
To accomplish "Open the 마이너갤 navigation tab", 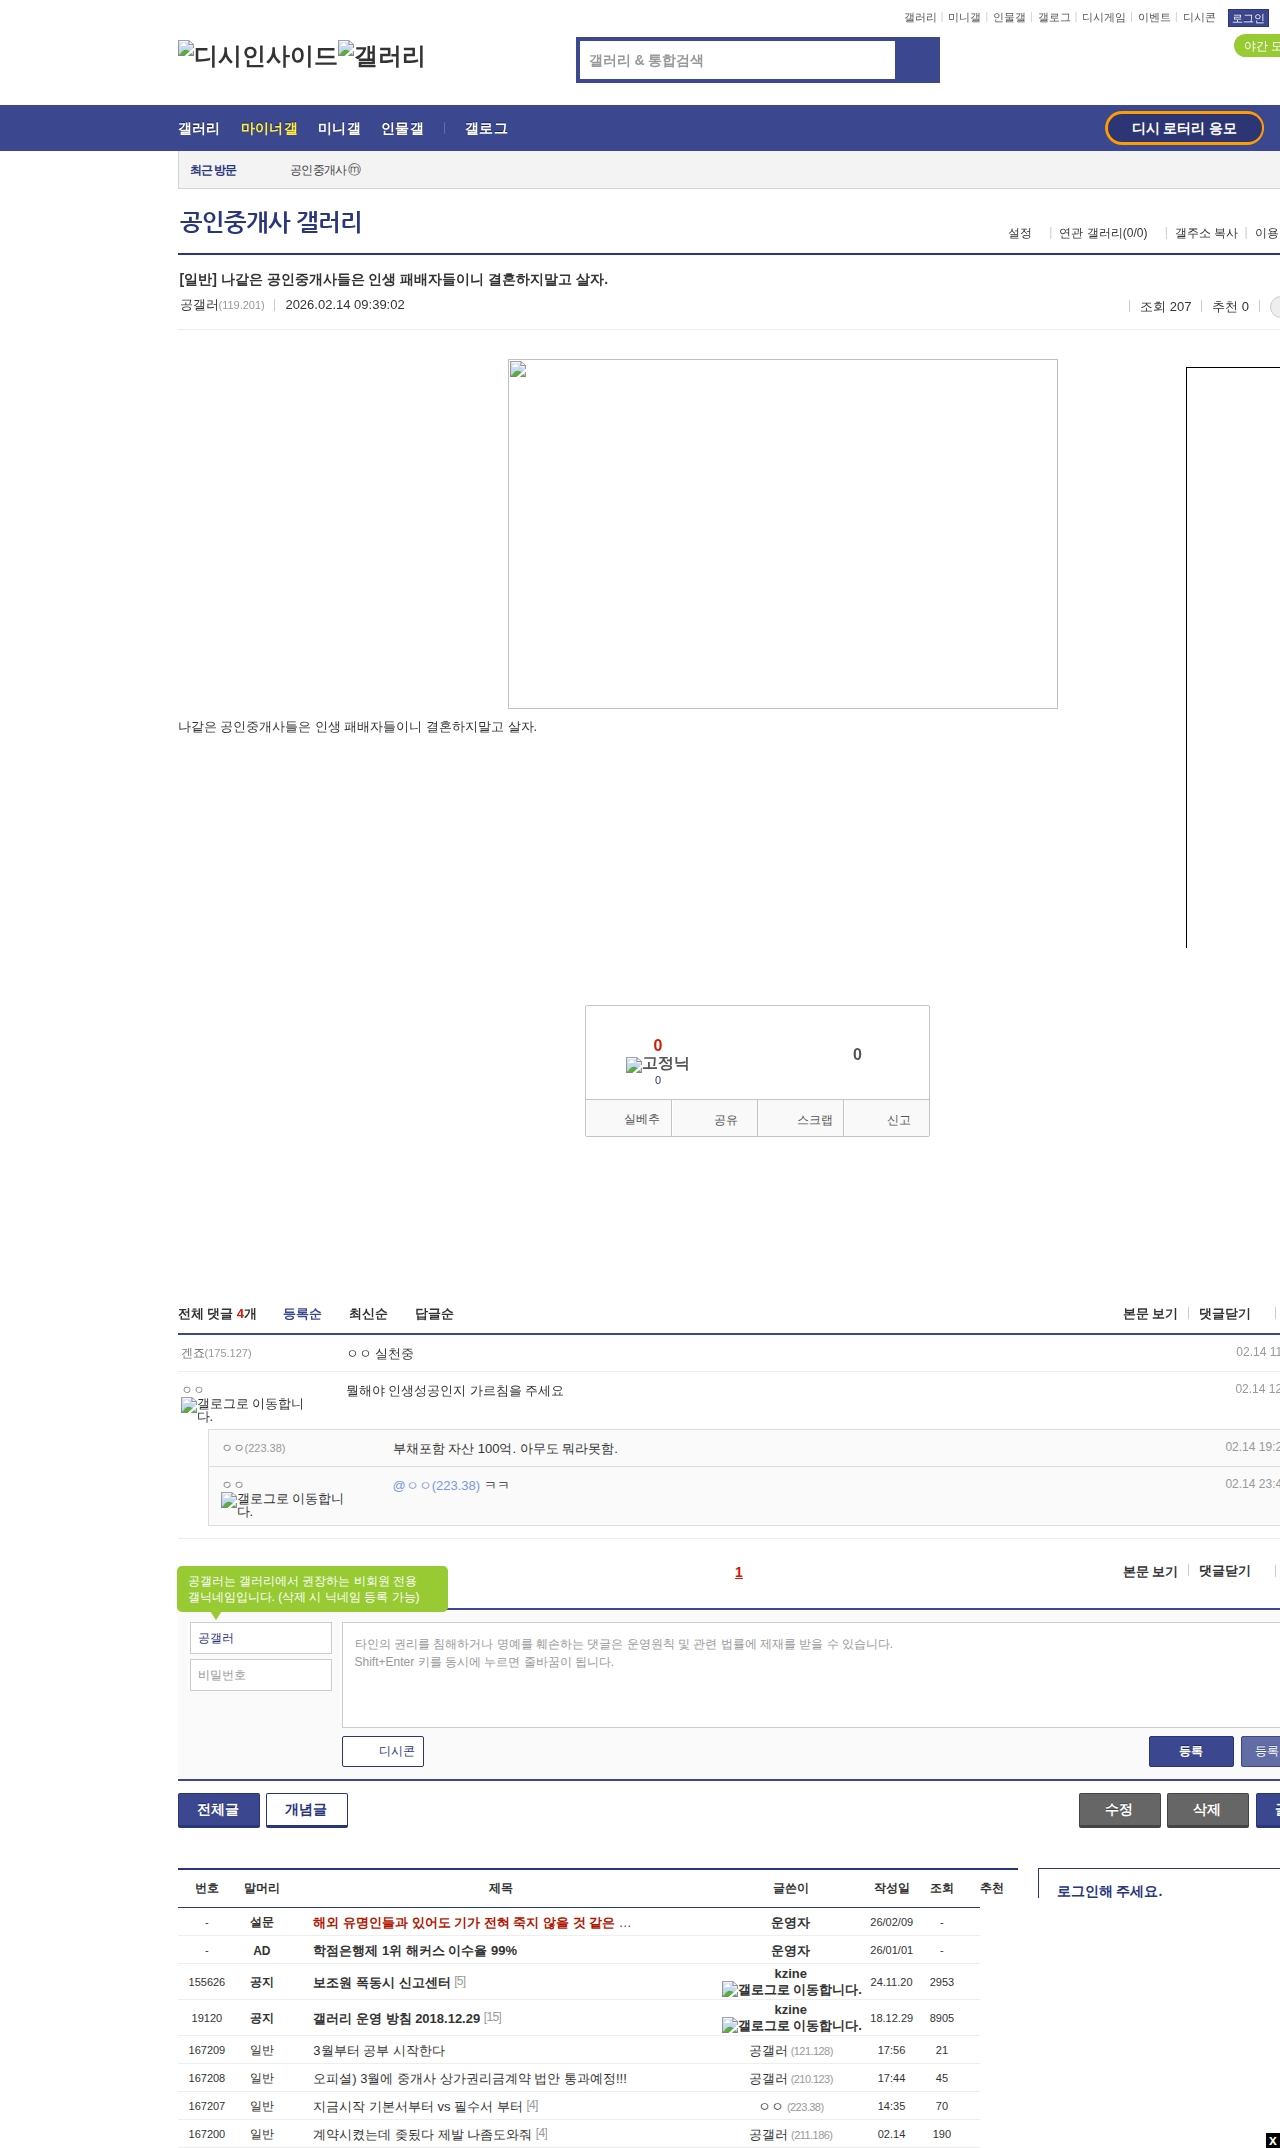I will click(269, 129).
